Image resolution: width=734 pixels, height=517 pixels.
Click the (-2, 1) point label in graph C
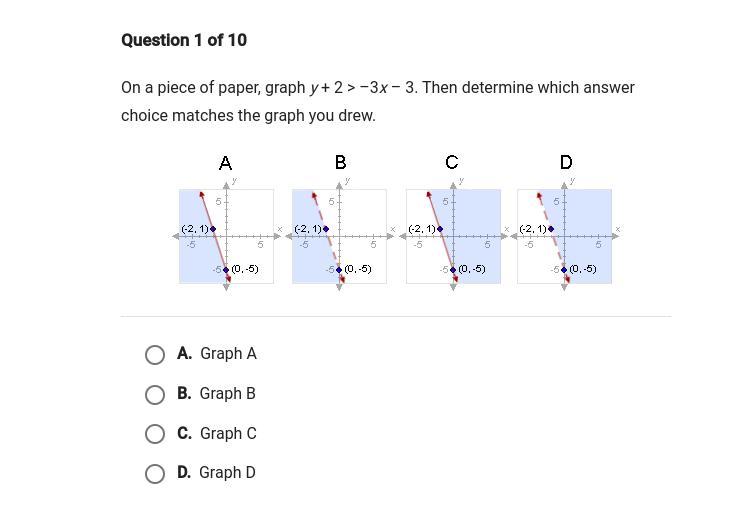pos(422,228)
